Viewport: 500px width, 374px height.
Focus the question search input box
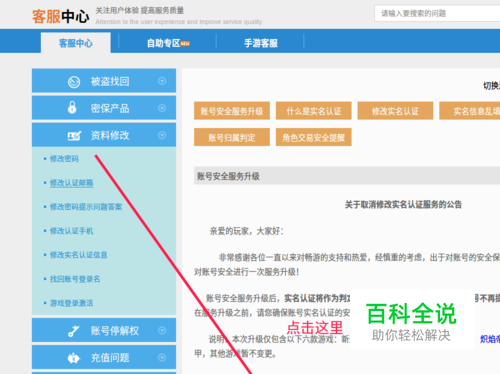pyautogui.click(x=437, y=13)
